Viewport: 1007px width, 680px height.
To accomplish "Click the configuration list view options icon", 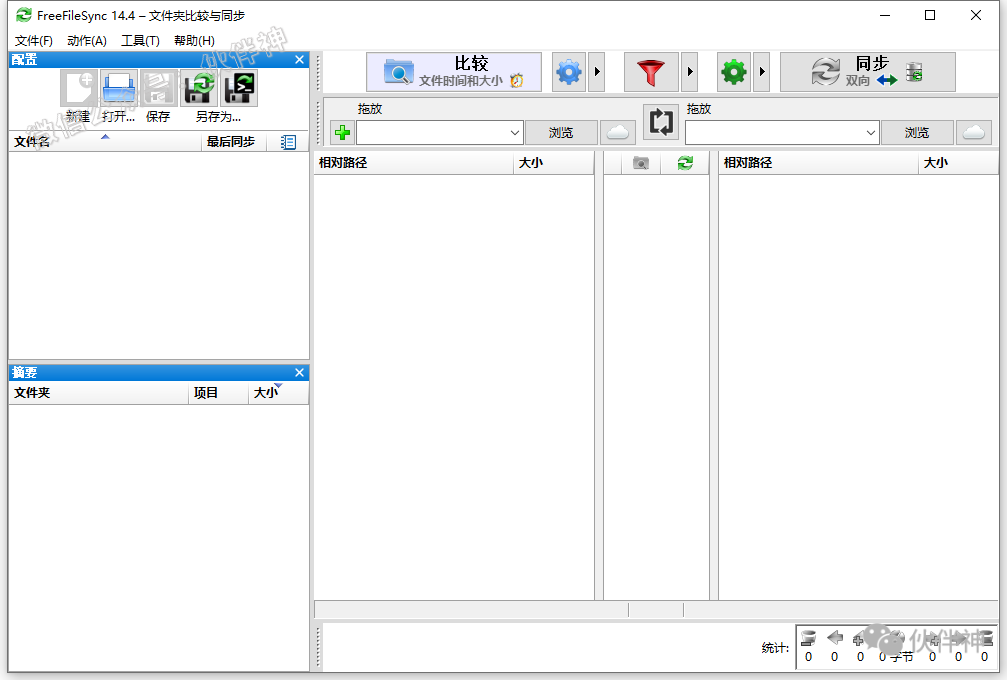I will [288, 142].
